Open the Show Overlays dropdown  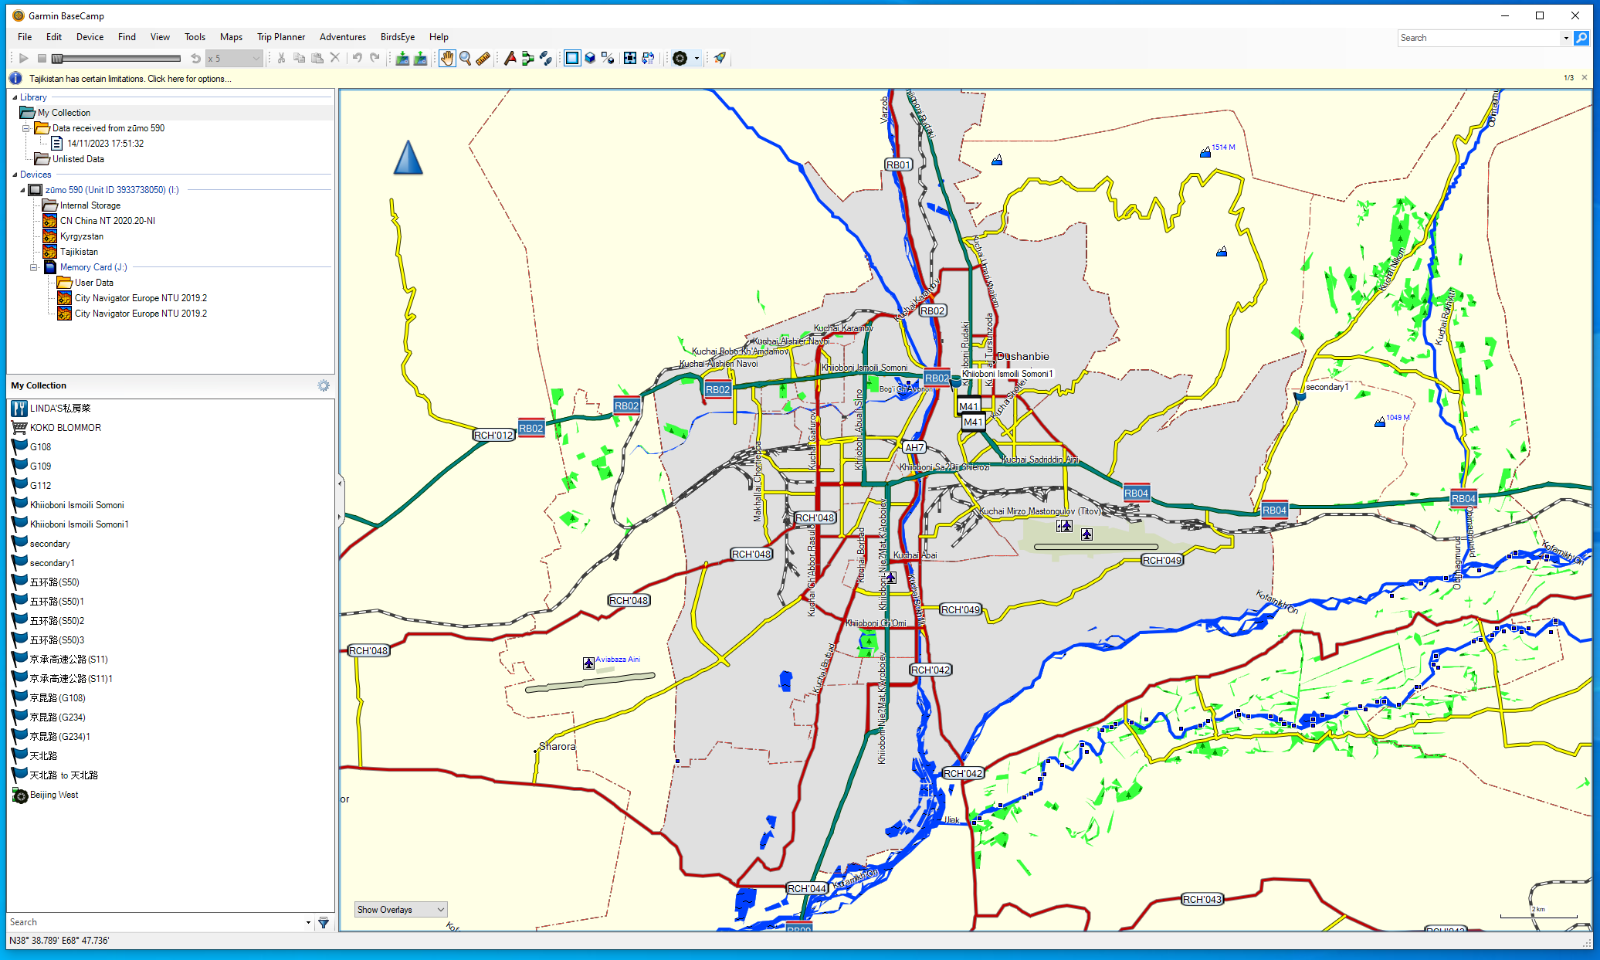coord(400,910)
